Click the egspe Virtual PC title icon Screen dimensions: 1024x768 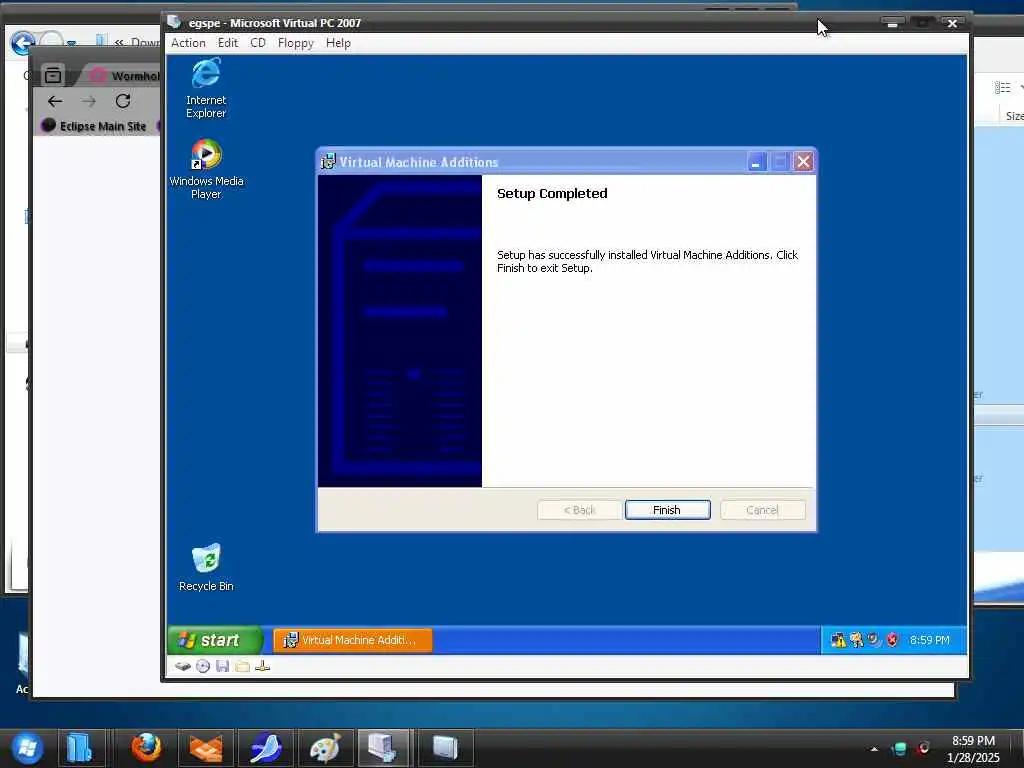tap(174, 22)
